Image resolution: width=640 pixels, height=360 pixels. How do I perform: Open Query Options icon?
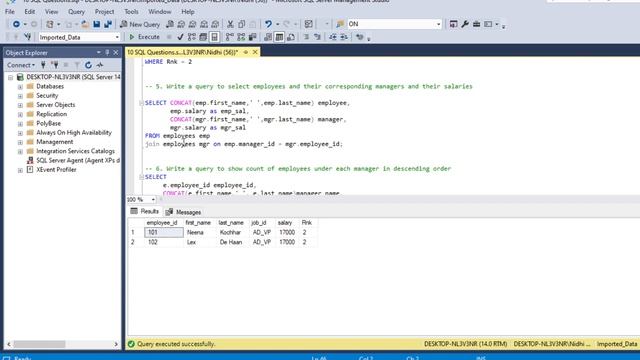pyautogui.click(x=203, y=37)
